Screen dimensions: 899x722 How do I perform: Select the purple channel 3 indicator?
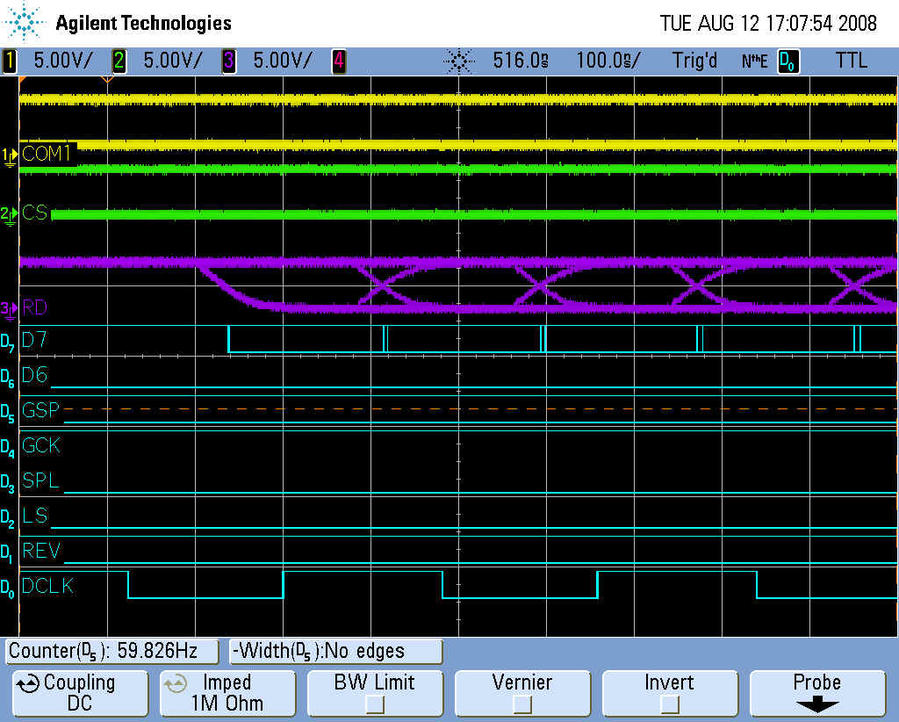[x=228, y=61]
